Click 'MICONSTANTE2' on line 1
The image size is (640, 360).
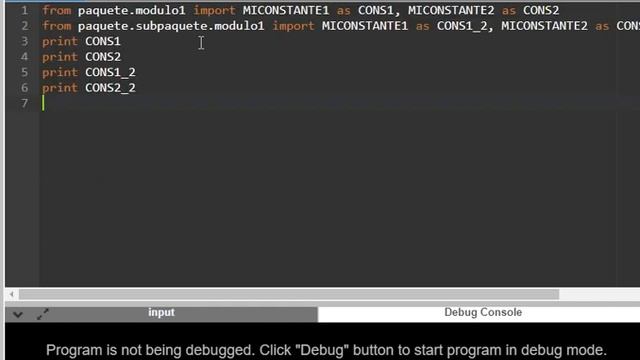point(451,11)
